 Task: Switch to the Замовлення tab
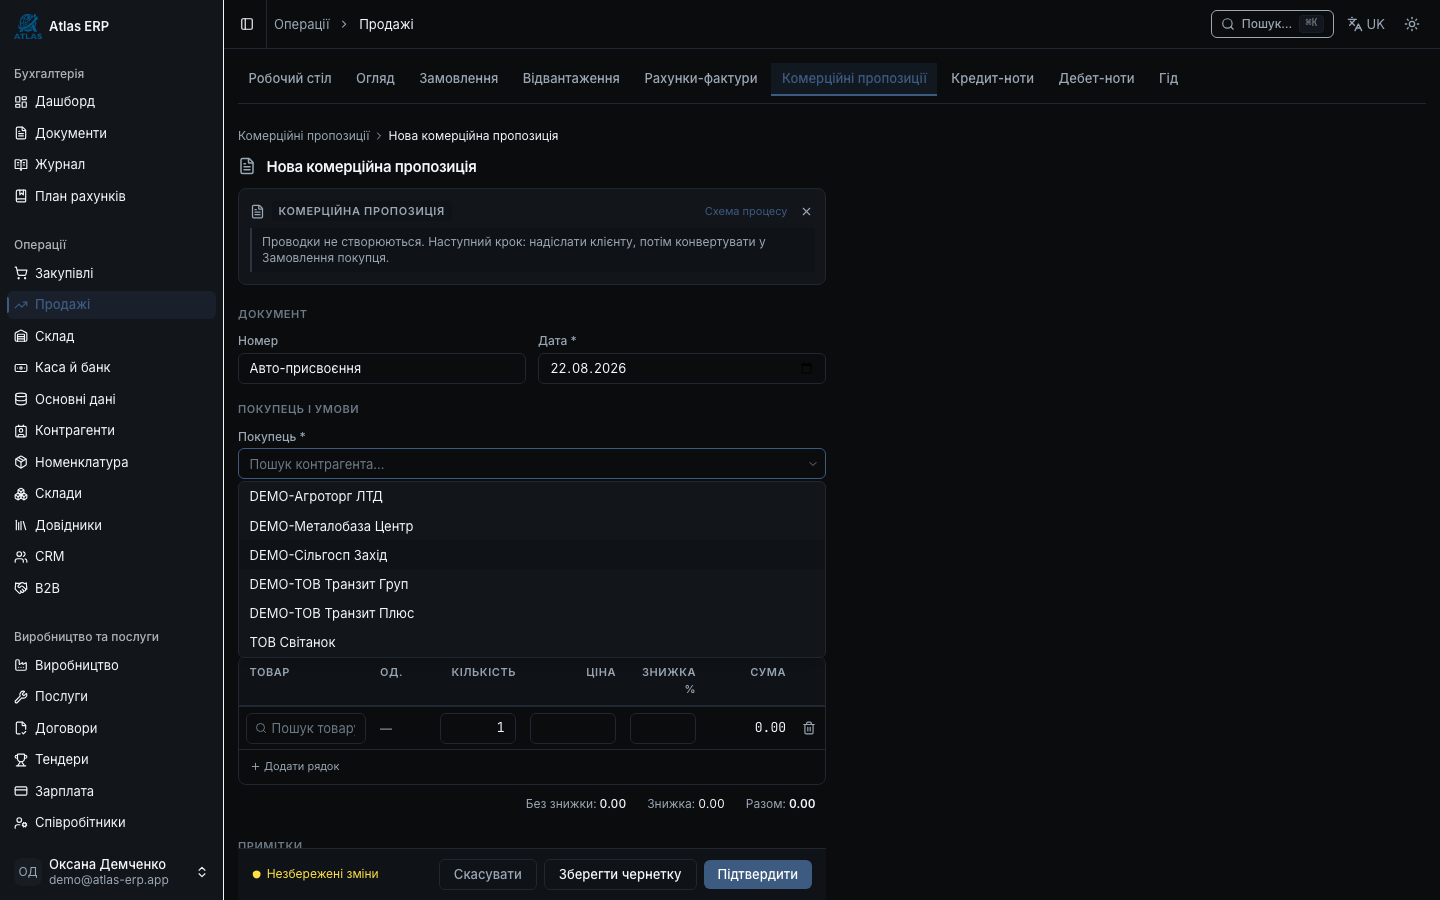click(x=459, y=78)
